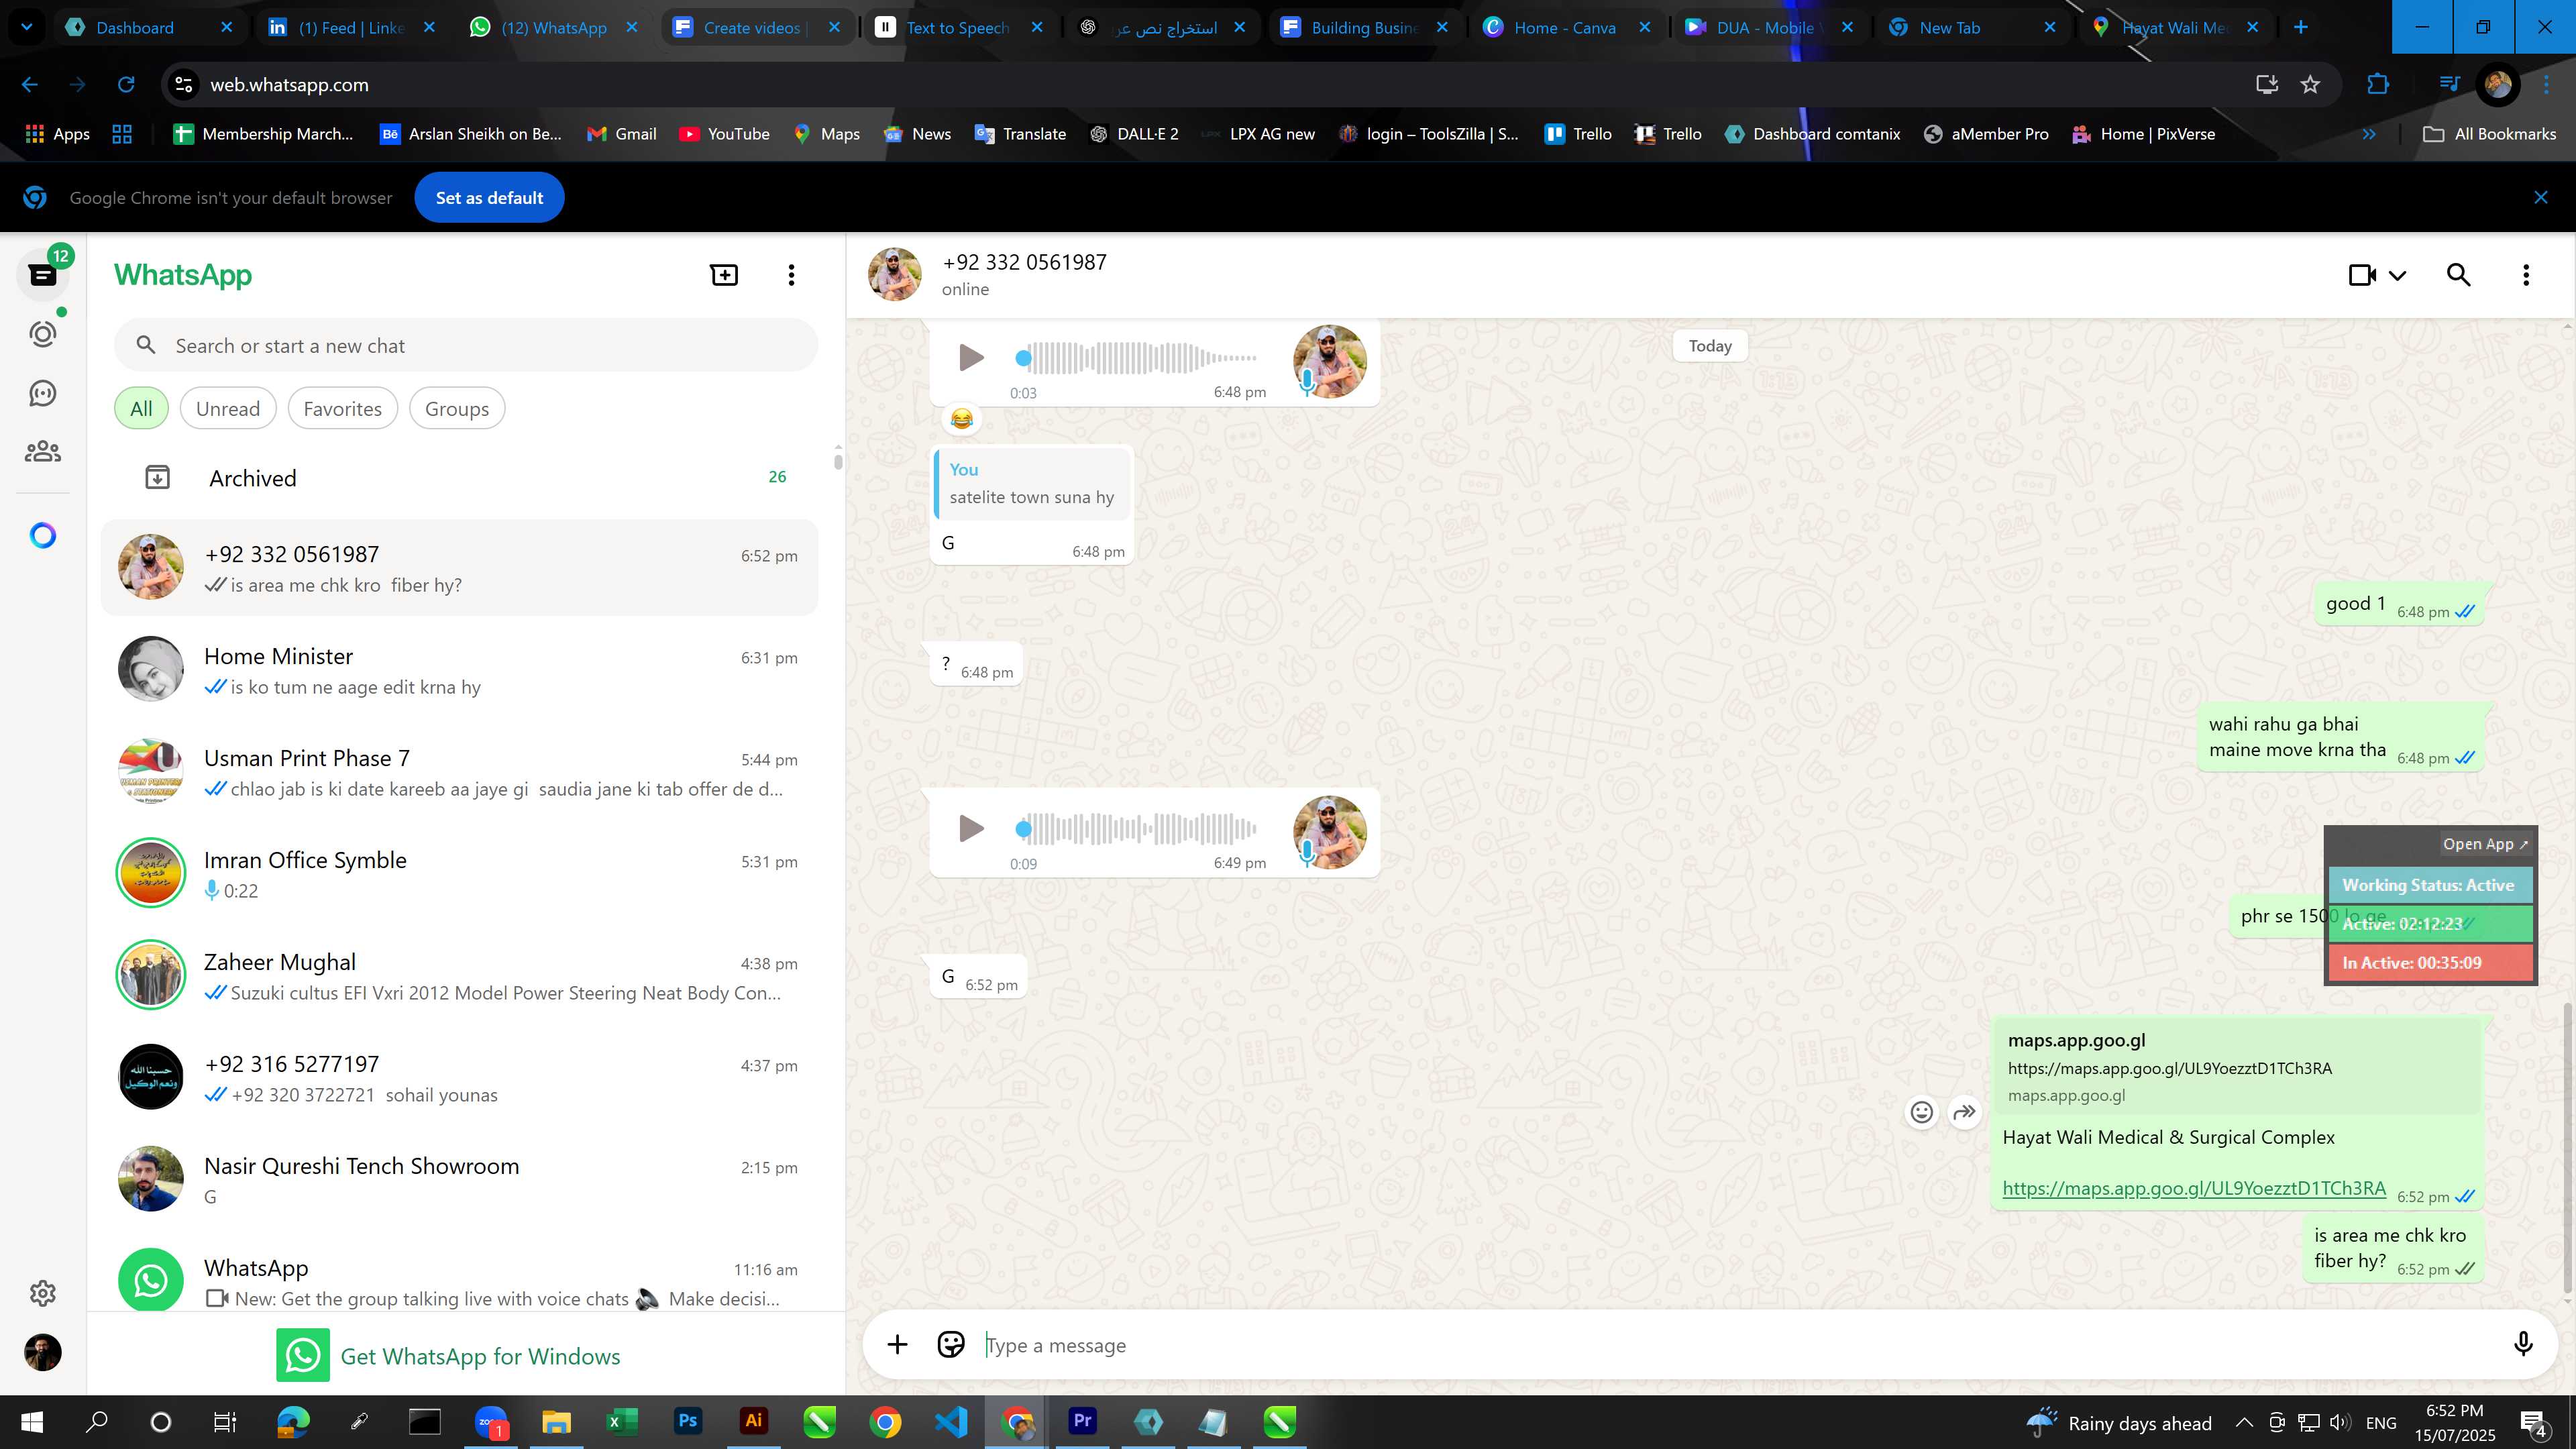Click the laughing emoji reaction

tap(961, 419)
